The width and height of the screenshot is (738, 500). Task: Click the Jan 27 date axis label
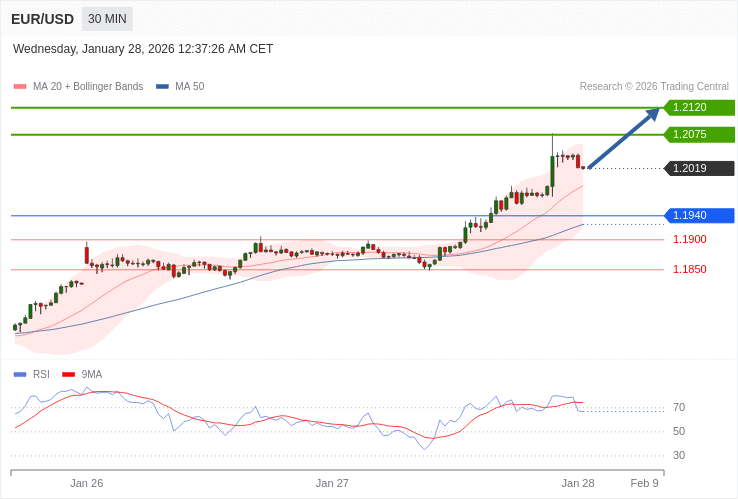332,483
